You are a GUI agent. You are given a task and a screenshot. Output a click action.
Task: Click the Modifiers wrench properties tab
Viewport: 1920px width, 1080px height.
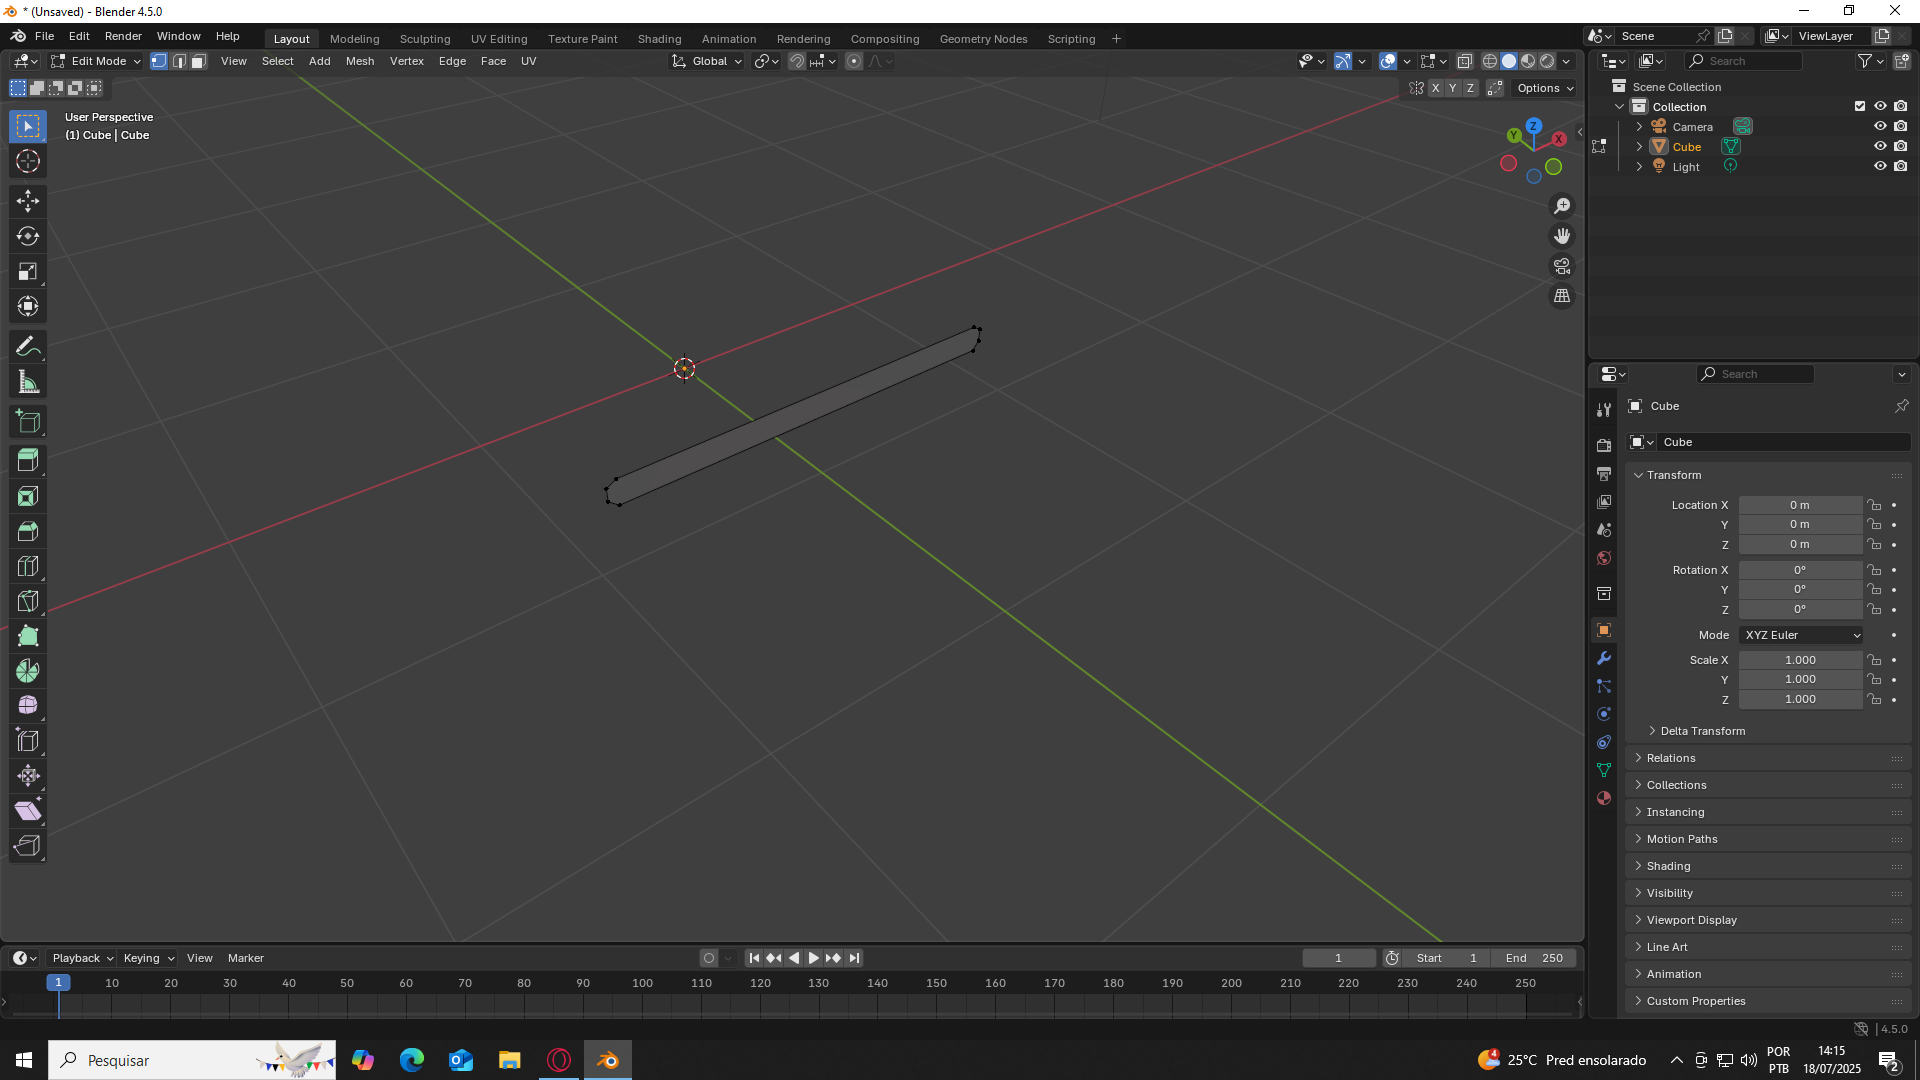[1604, 658]
